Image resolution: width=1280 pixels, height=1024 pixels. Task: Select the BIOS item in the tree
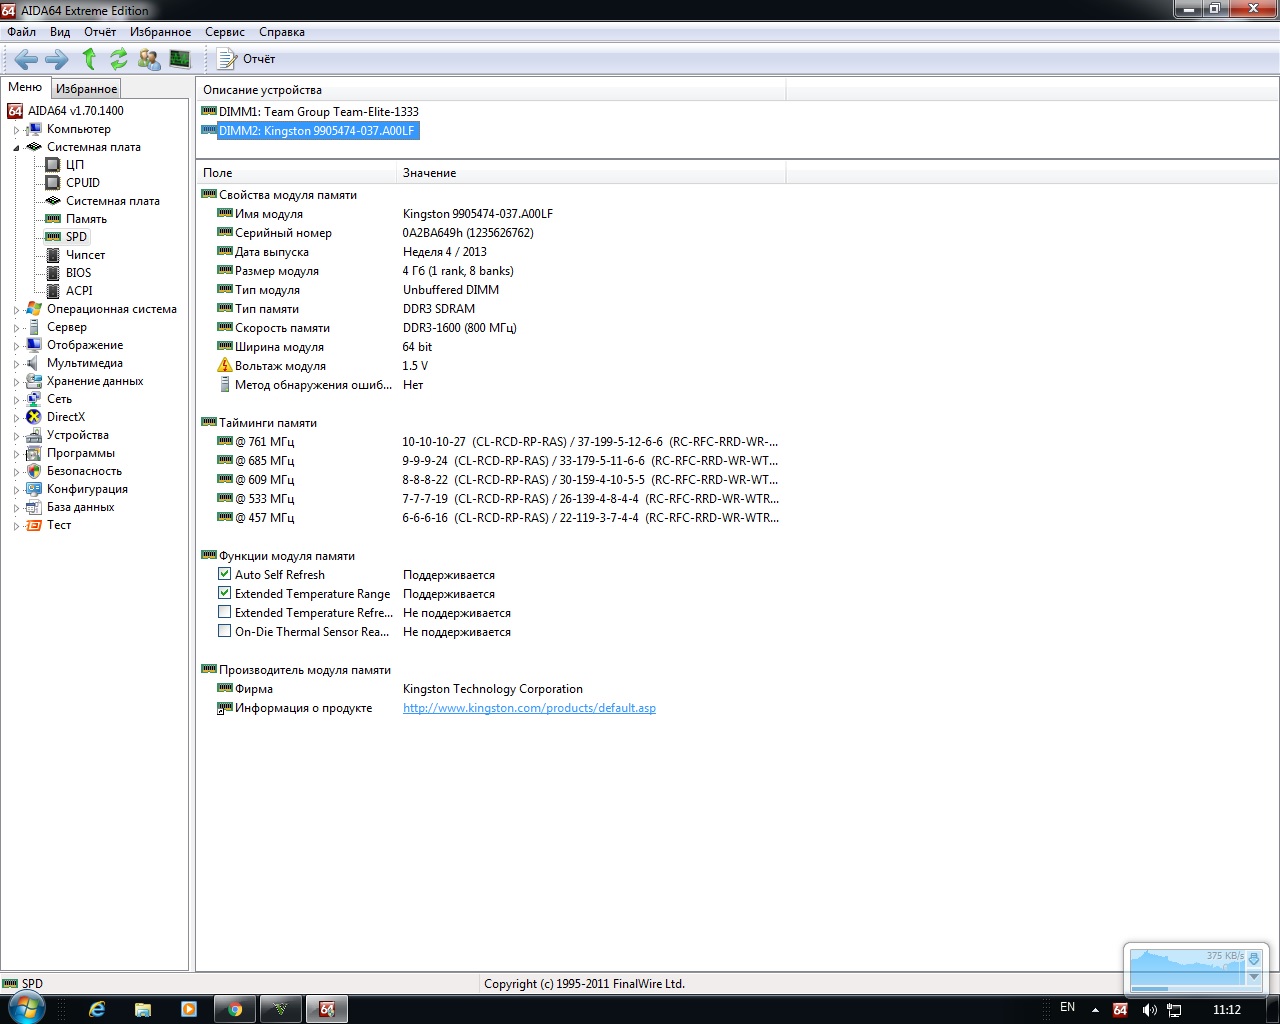(x=78, y=273)
